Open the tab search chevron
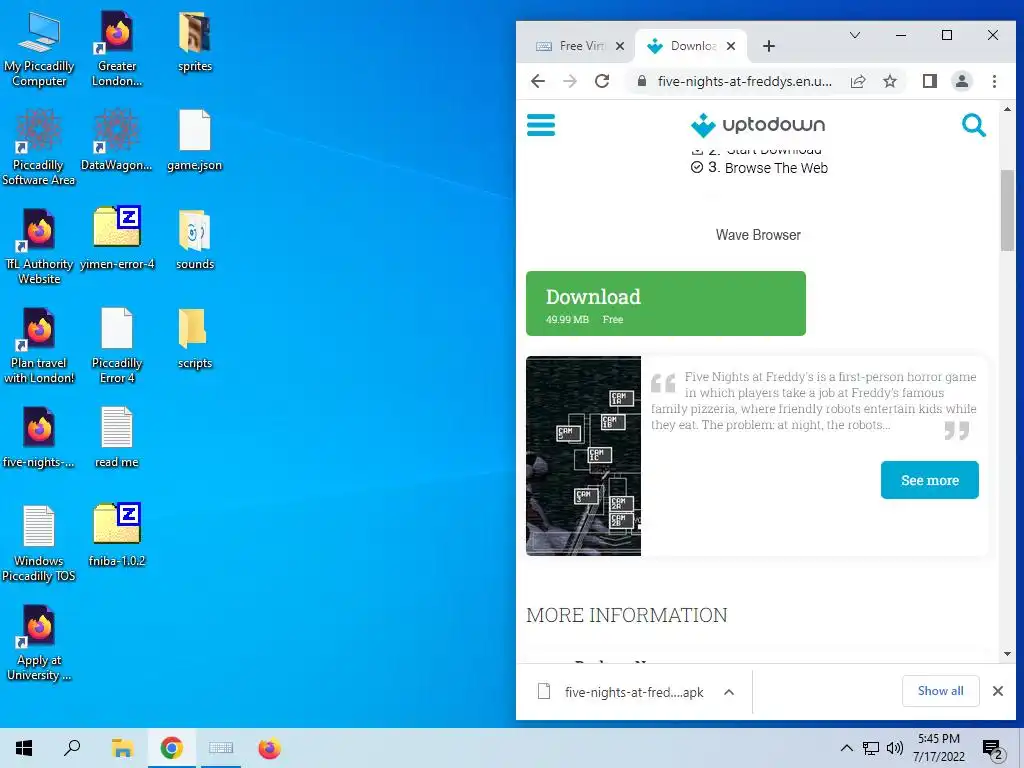1024x768 pixels. 854,35
